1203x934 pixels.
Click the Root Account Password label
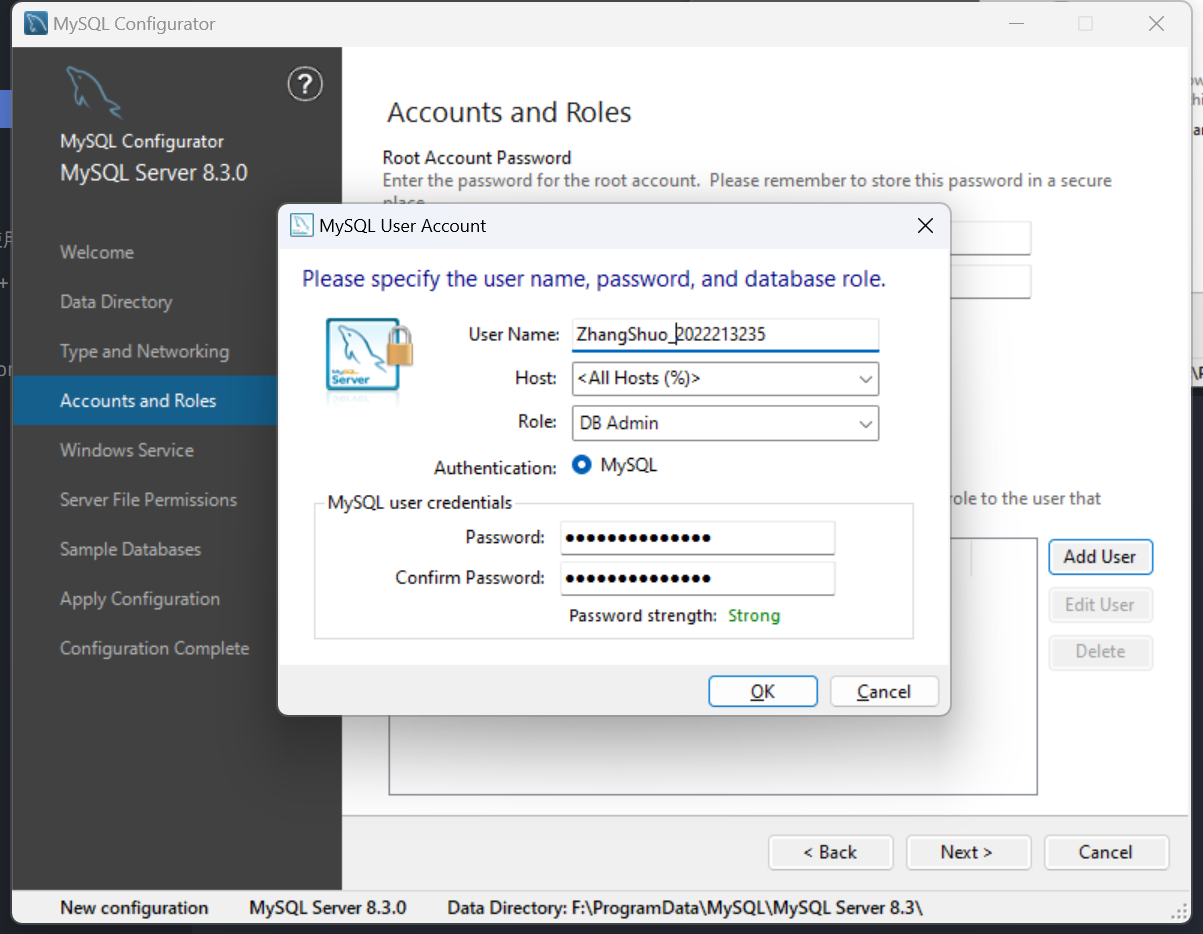pos(477,158)
